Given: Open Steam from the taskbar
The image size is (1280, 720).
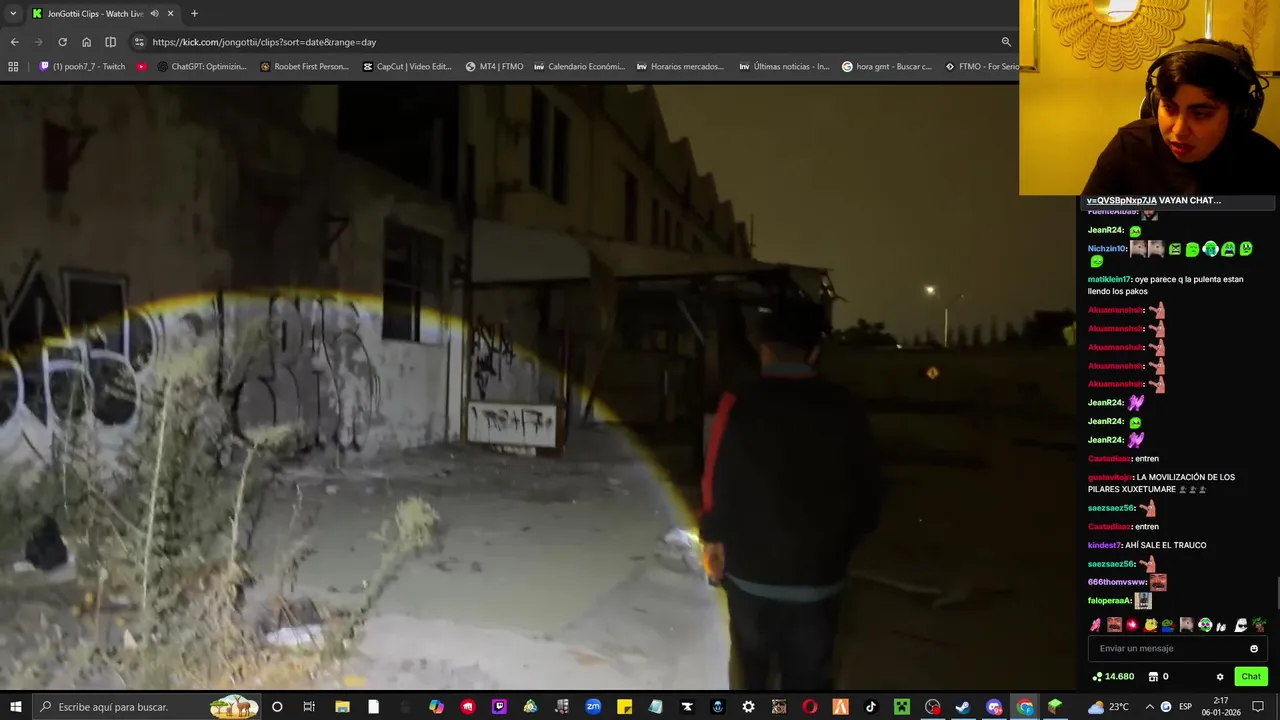Looking at the screenshot, I should [962, 706].
